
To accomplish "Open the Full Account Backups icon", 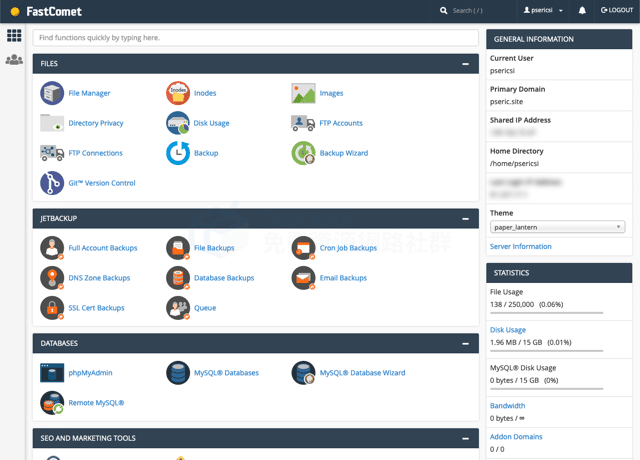I will click(x=52, y=248).
